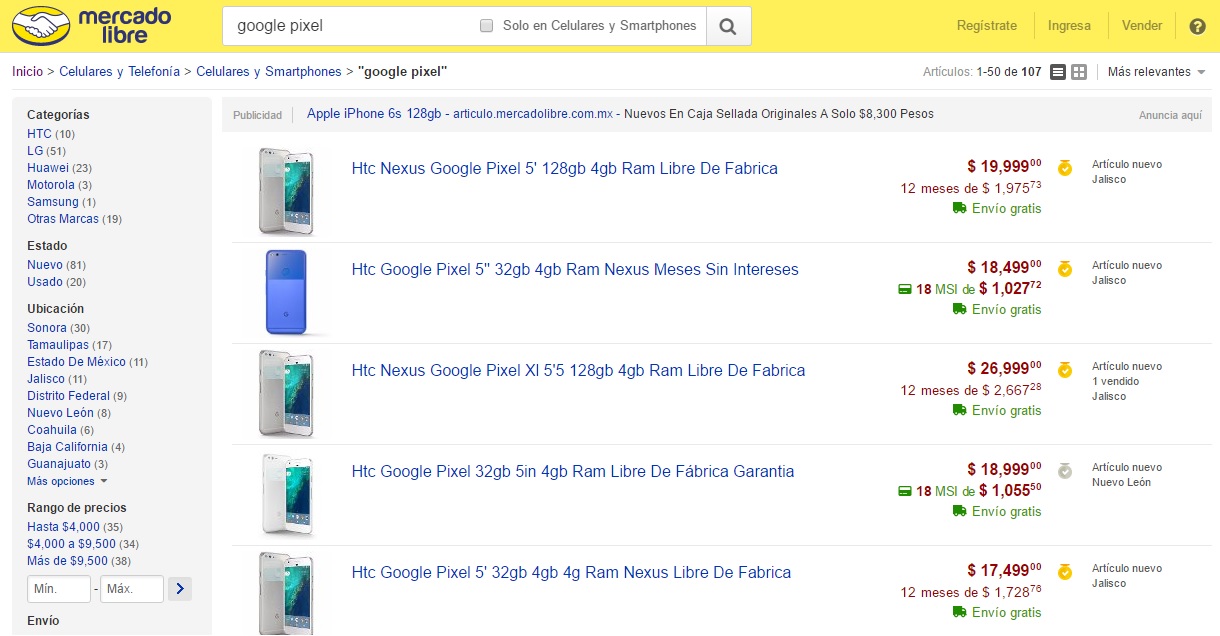The width and height of the screenshot is (1220, 636).
Task: Filter location by Guanajuato
Action: pos(59,464)
